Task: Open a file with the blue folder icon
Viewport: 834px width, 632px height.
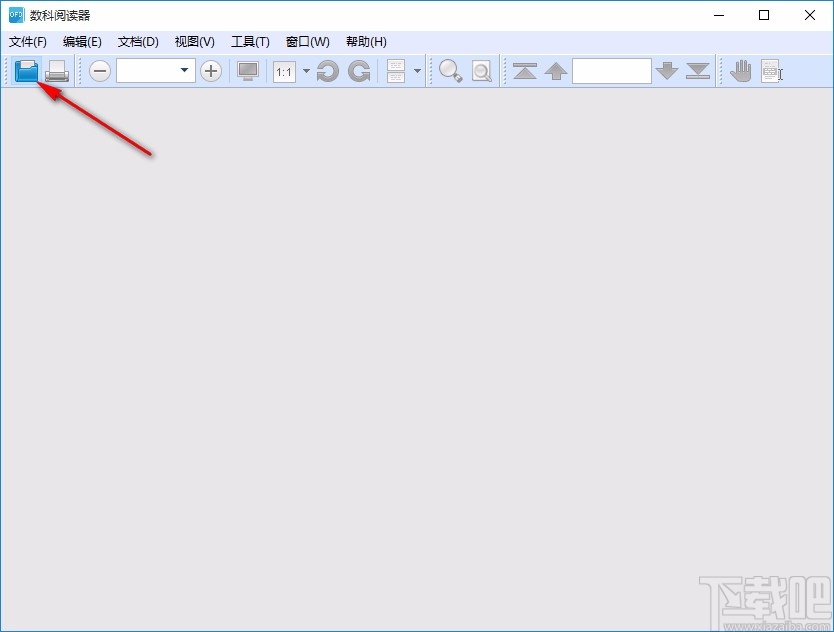Action: point(27,71)
